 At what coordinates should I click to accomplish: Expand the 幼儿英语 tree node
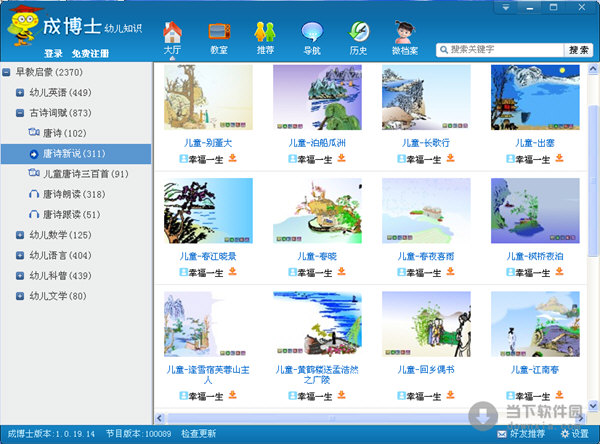20,92
